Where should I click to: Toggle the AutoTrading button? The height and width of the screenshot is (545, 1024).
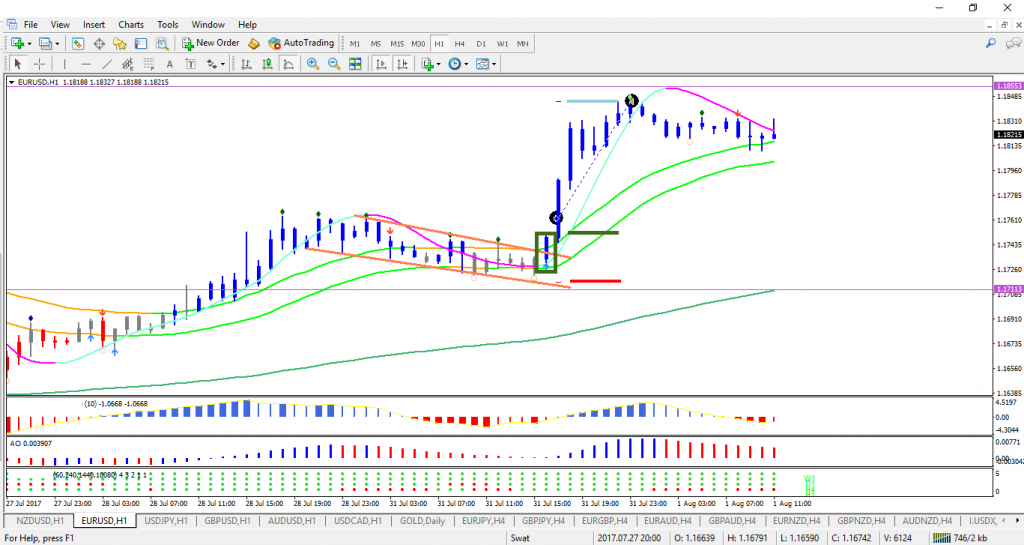point(301,43)
